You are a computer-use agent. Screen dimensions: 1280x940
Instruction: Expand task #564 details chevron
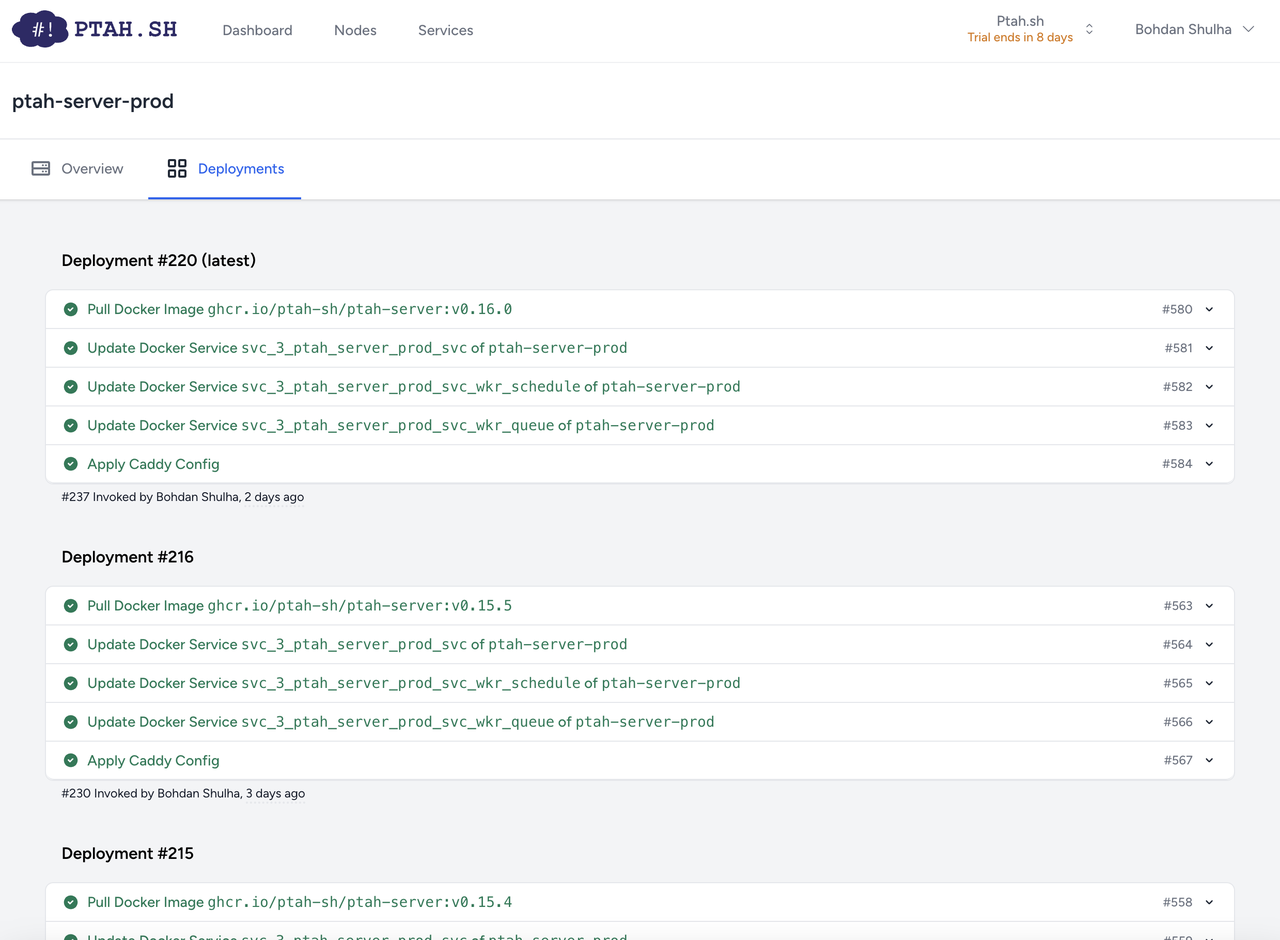click(1209, 645)
